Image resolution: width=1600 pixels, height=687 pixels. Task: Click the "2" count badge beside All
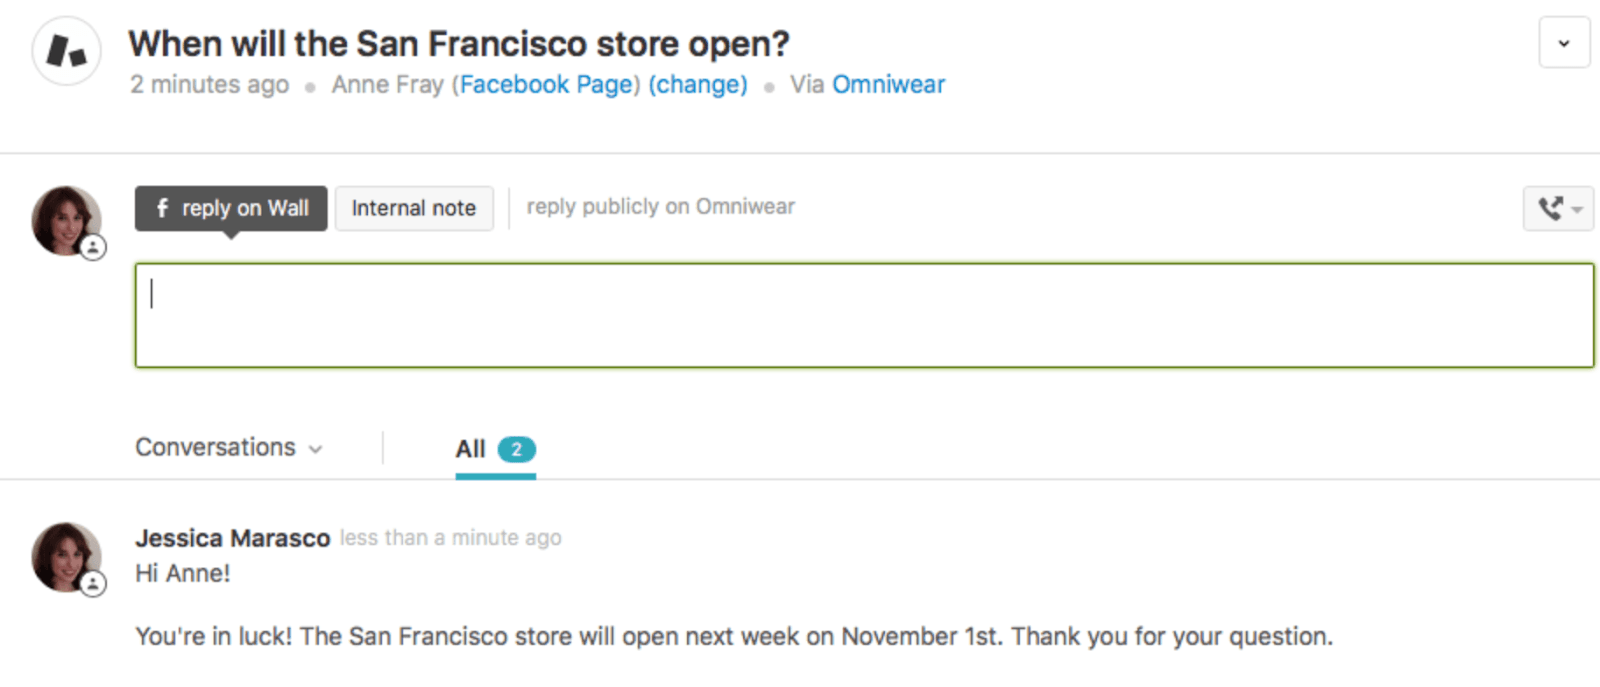tap(516, 449)
